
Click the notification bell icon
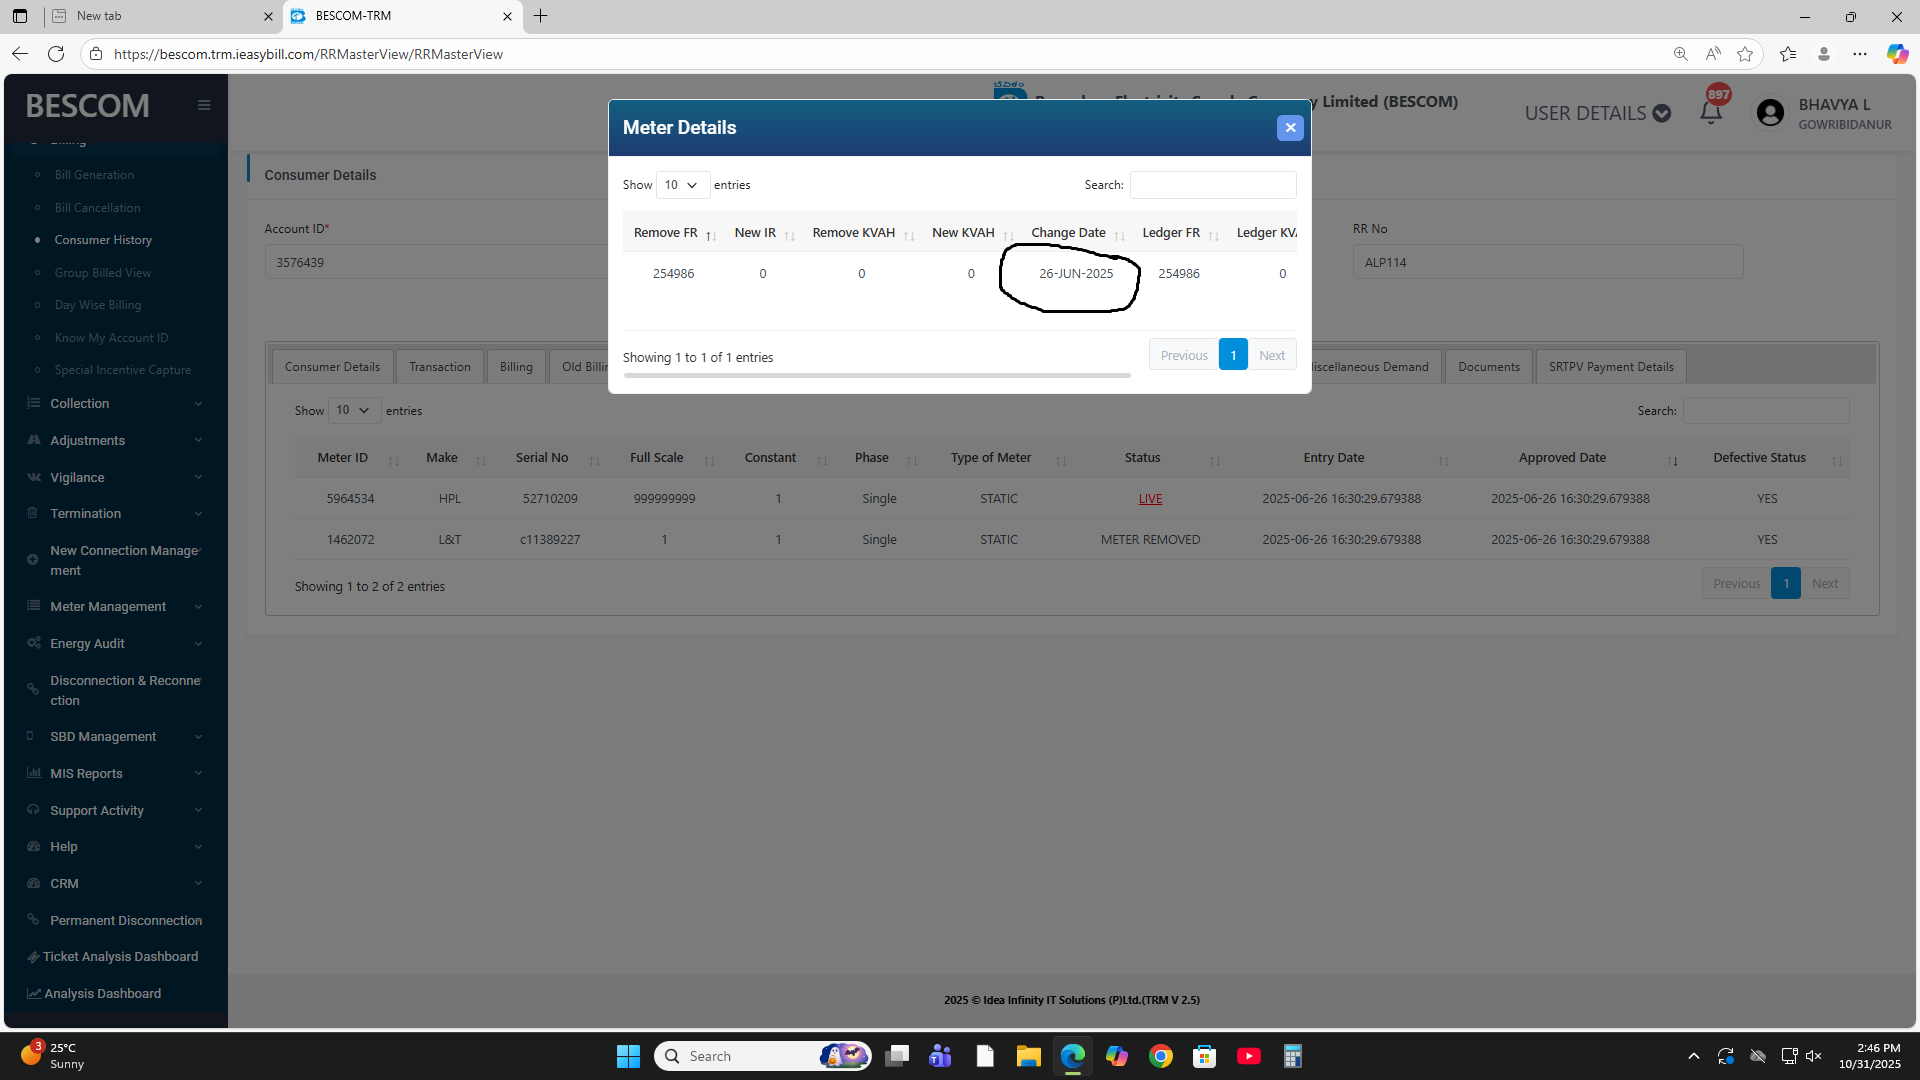tap(1710, 113)
